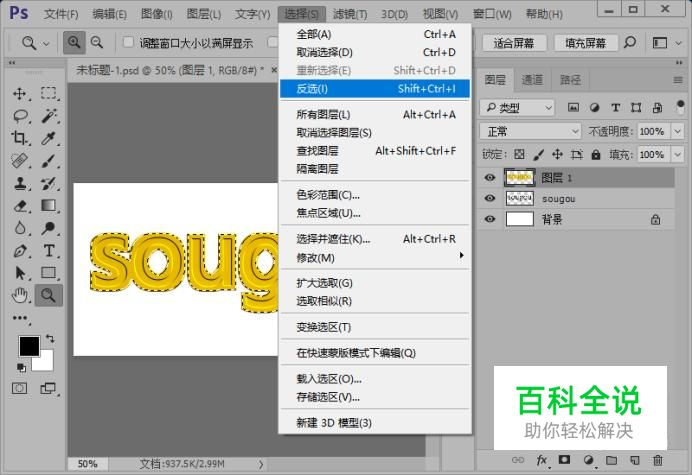
Task: Select the Rectangular Marquee tool
Action: pos(49,93)
